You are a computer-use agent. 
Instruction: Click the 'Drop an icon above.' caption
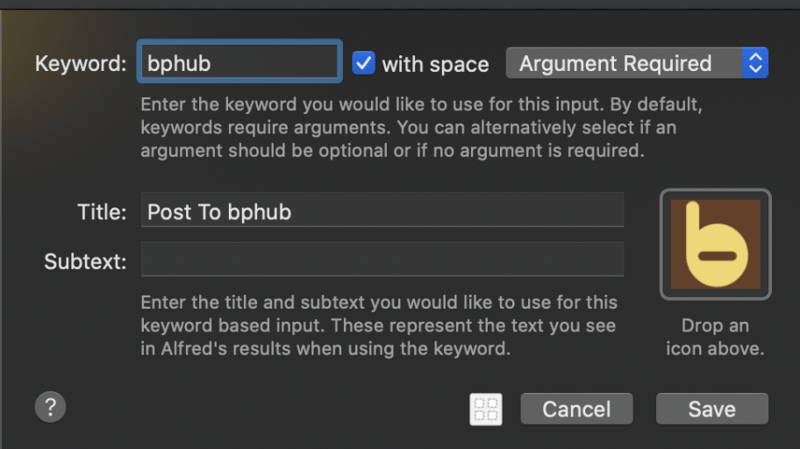pyautogui.click(x=715, y=338)
